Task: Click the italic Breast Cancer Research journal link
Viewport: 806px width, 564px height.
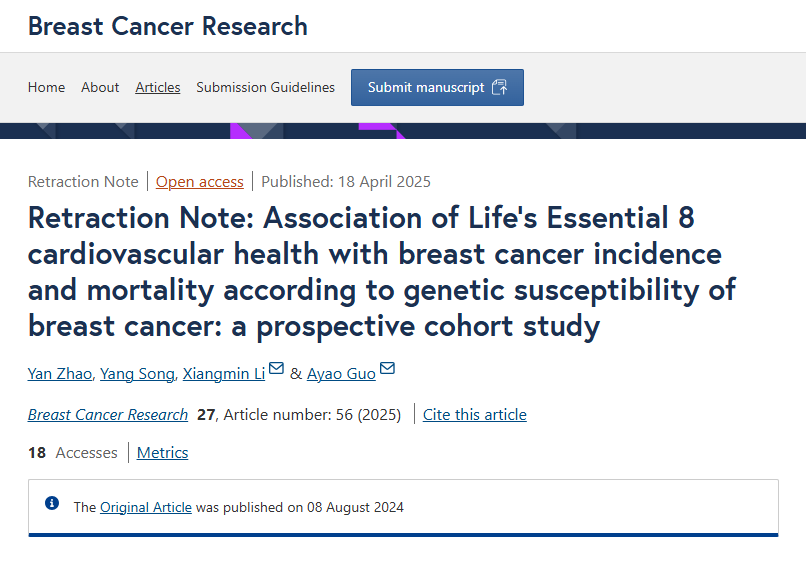Action: pos(108,414)
